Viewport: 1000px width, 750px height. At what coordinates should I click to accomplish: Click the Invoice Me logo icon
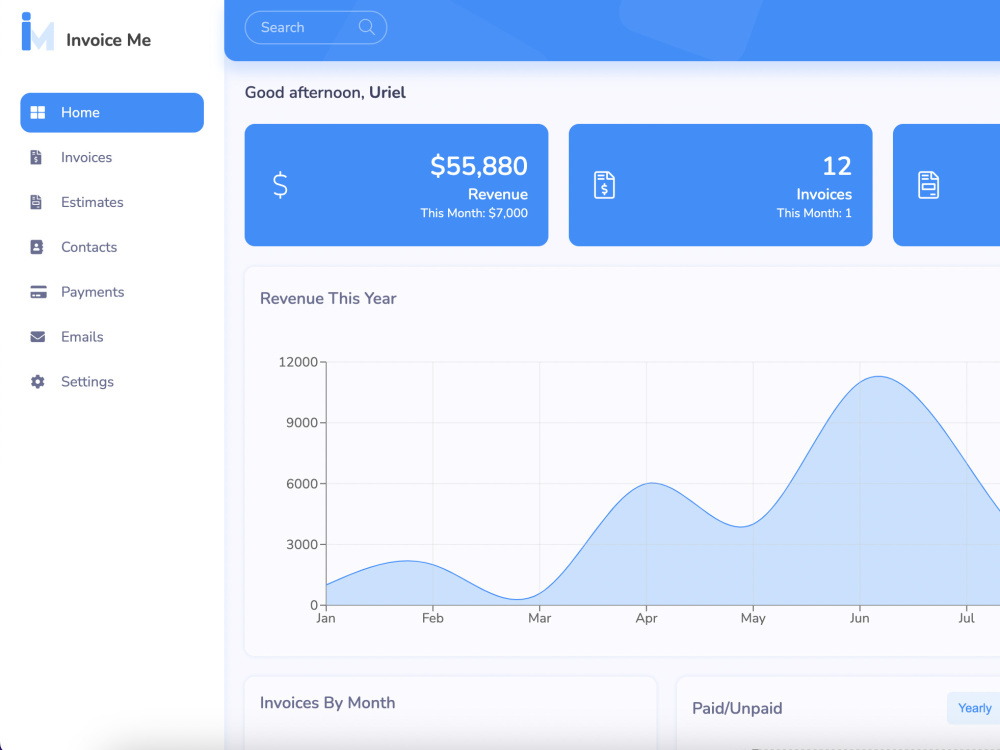38,32
